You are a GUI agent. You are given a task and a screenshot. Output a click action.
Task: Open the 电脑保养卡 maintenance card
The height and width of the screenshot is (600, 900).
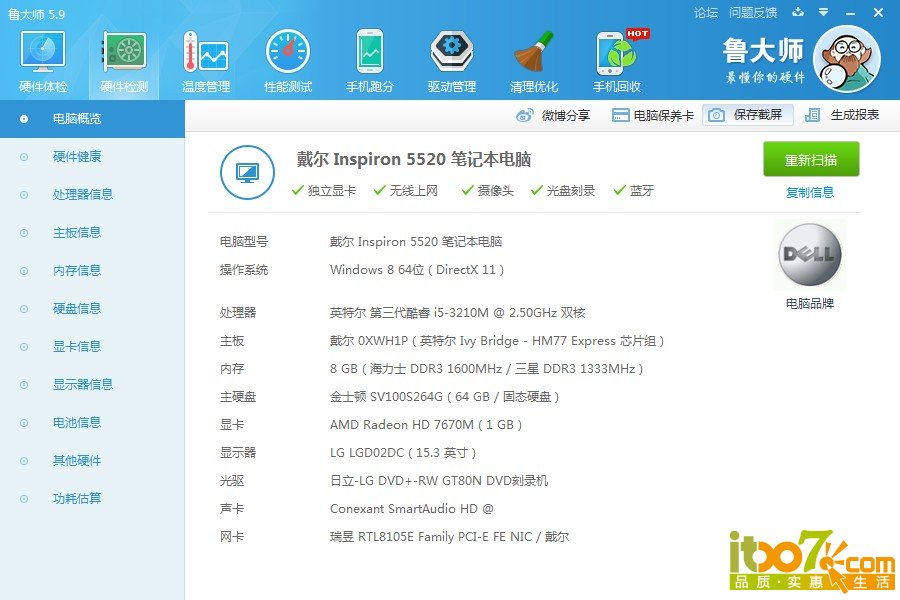point(653,115)
